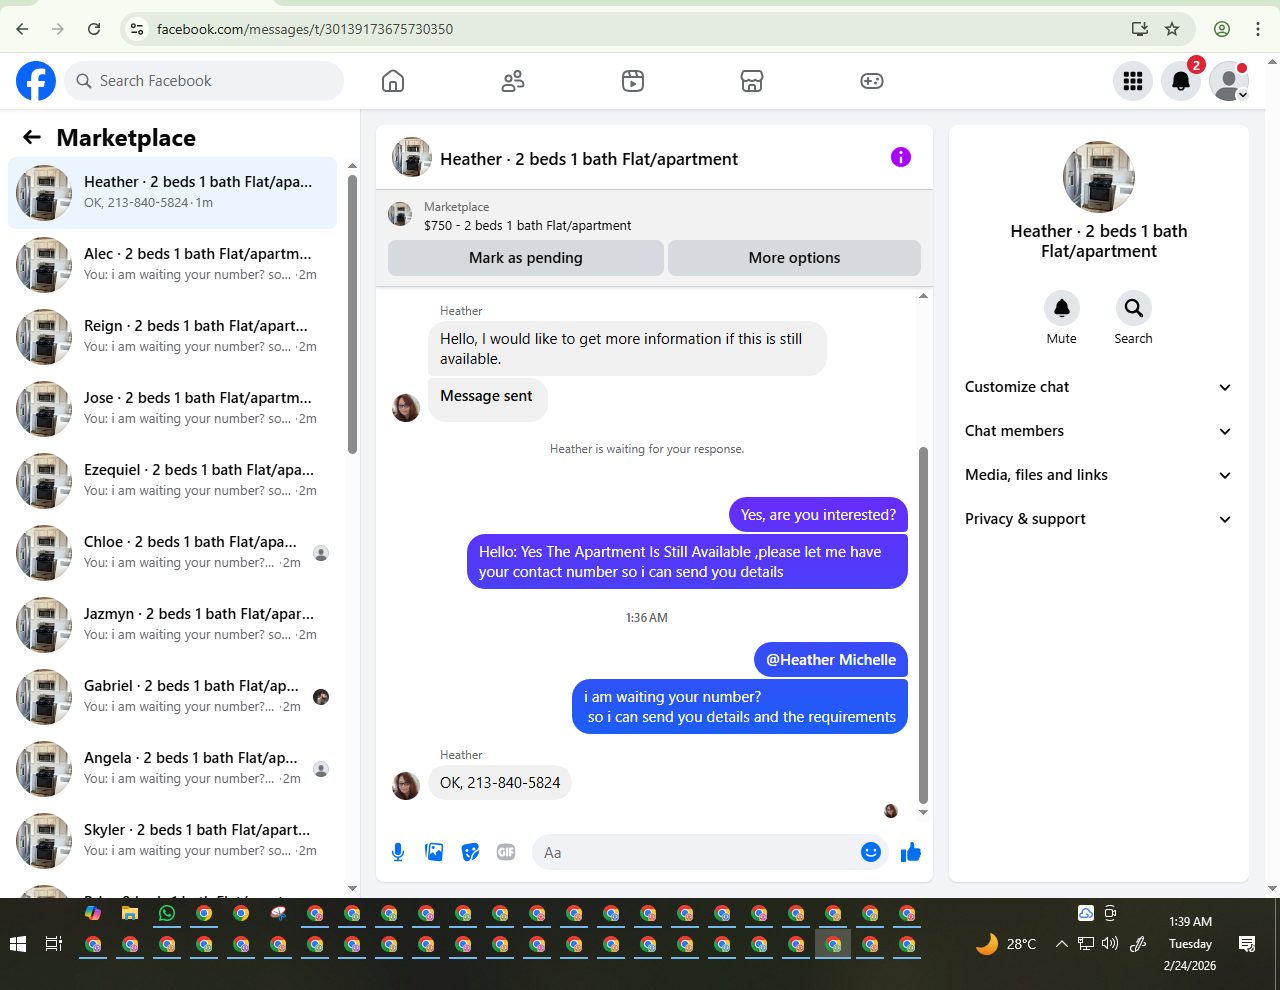
Task: Go to the Home feed icon
Action: tap(393, 81)
